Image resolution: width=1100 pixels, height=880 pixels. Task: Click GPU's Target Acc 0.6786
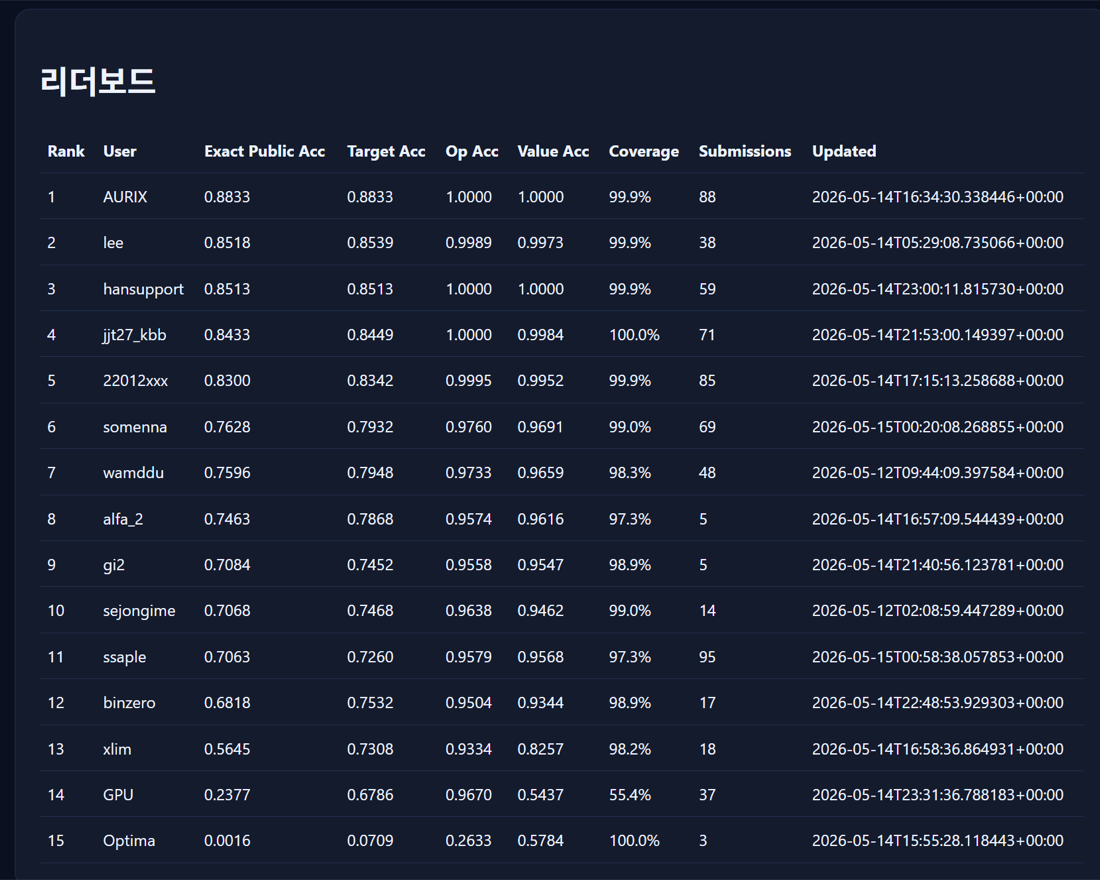coord(370,795)
